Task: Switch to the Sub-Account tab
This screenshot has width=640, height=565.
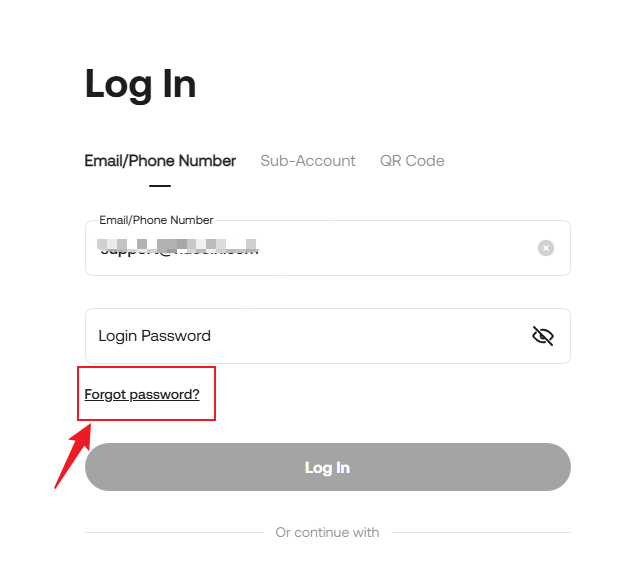Action: (308, 161)
